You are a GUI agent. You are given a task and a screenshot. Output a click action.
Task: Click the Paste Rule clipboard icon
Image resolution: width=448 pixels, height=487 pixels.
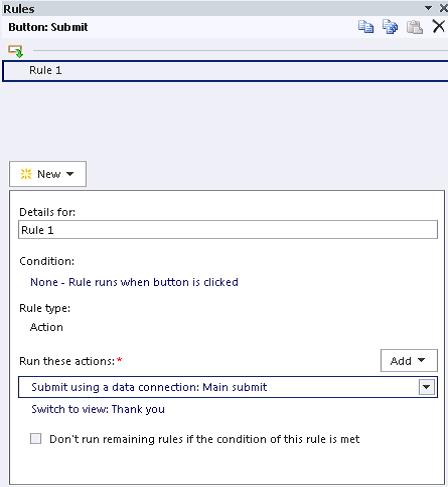[x=415, y=27]
